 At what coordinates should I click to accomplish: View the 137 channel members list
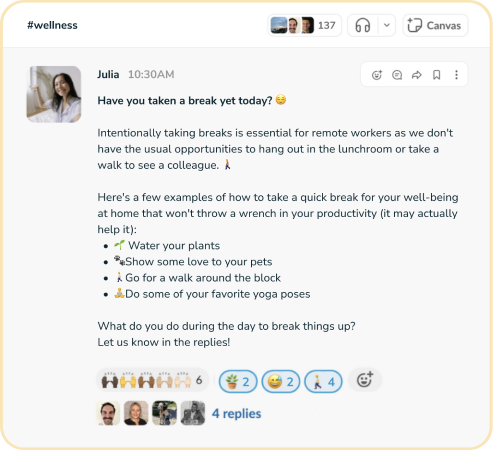point(304,25)
